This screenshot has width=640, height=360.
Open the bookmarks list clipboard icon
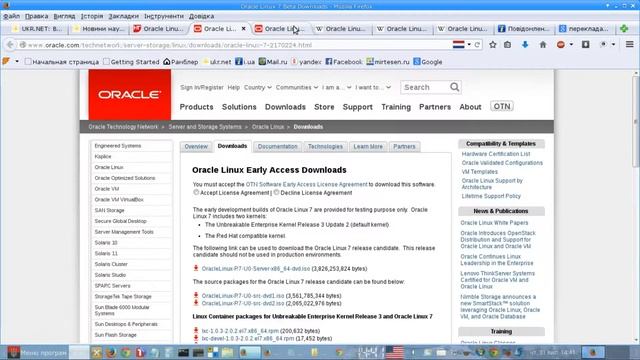(x=507, y=44)
